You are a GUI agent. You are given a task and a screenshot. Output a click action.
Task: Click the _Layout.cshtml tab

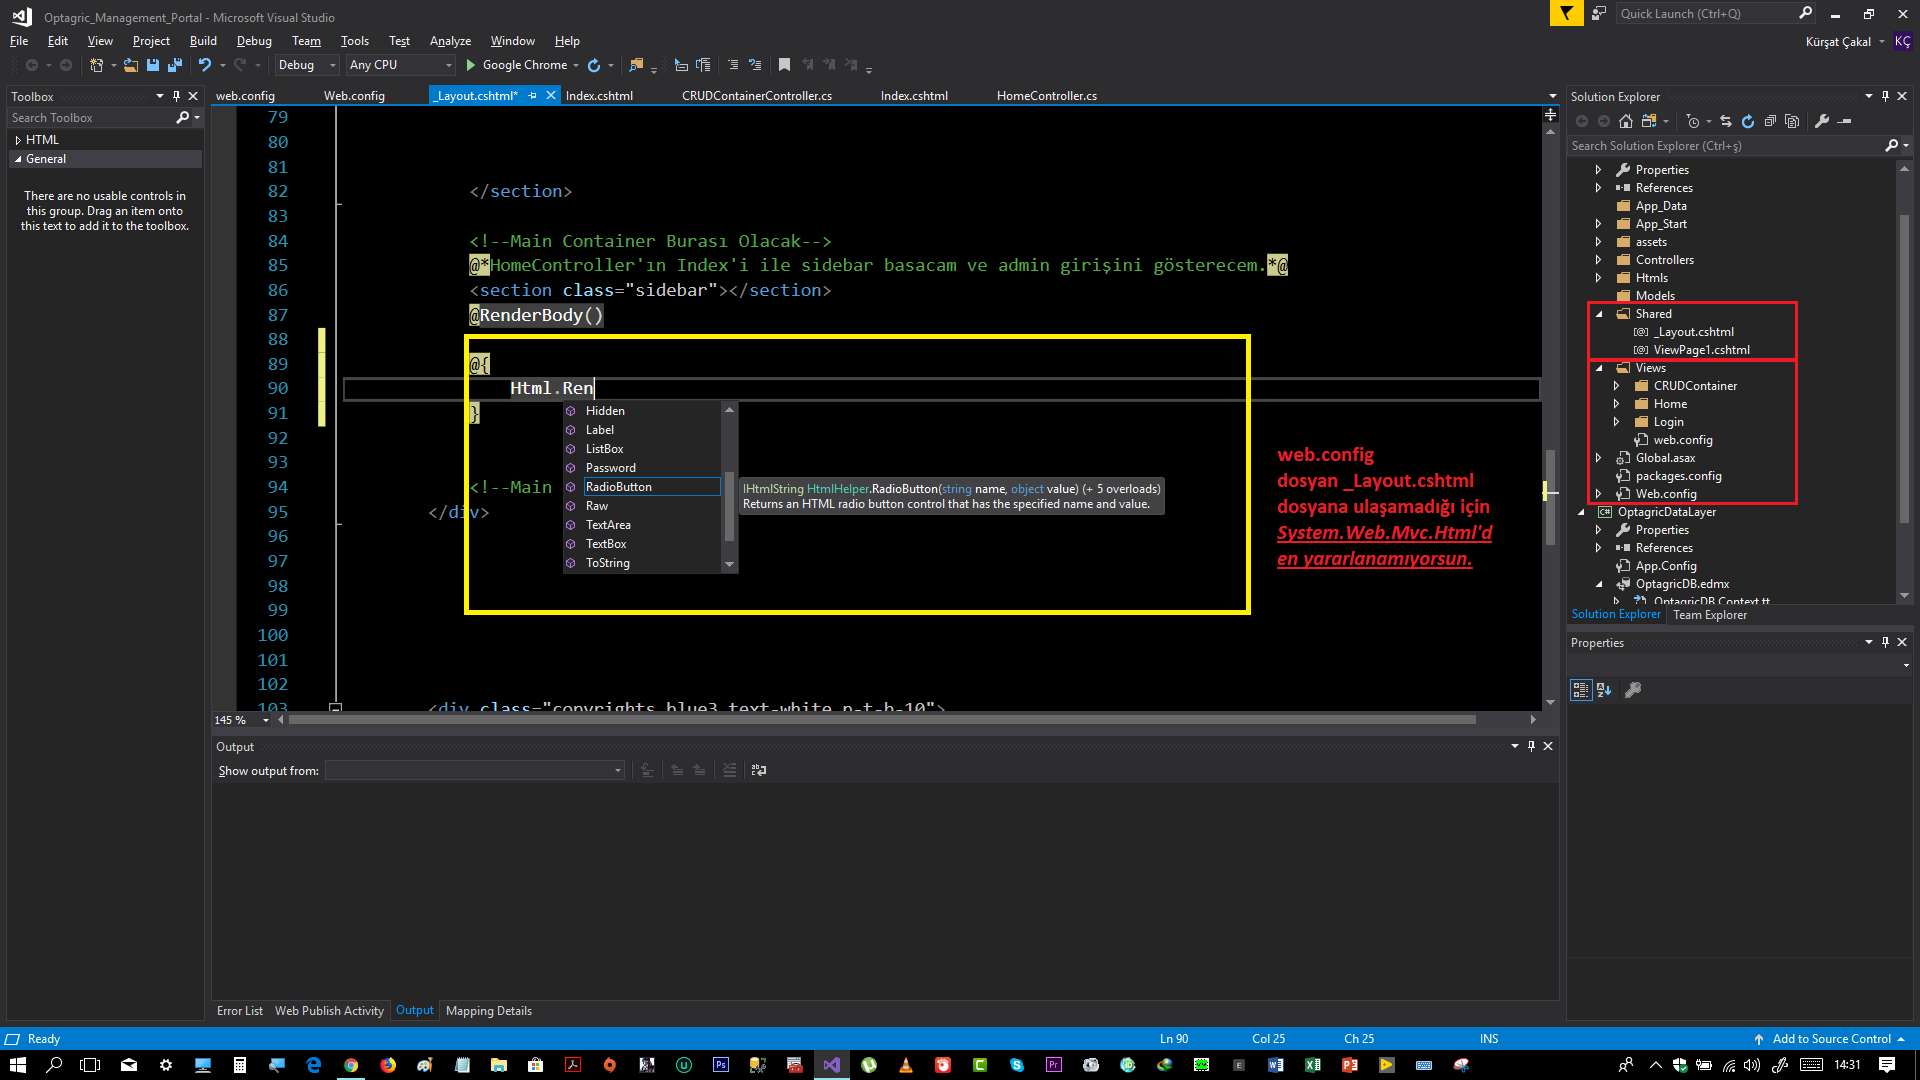click(477, 95)
